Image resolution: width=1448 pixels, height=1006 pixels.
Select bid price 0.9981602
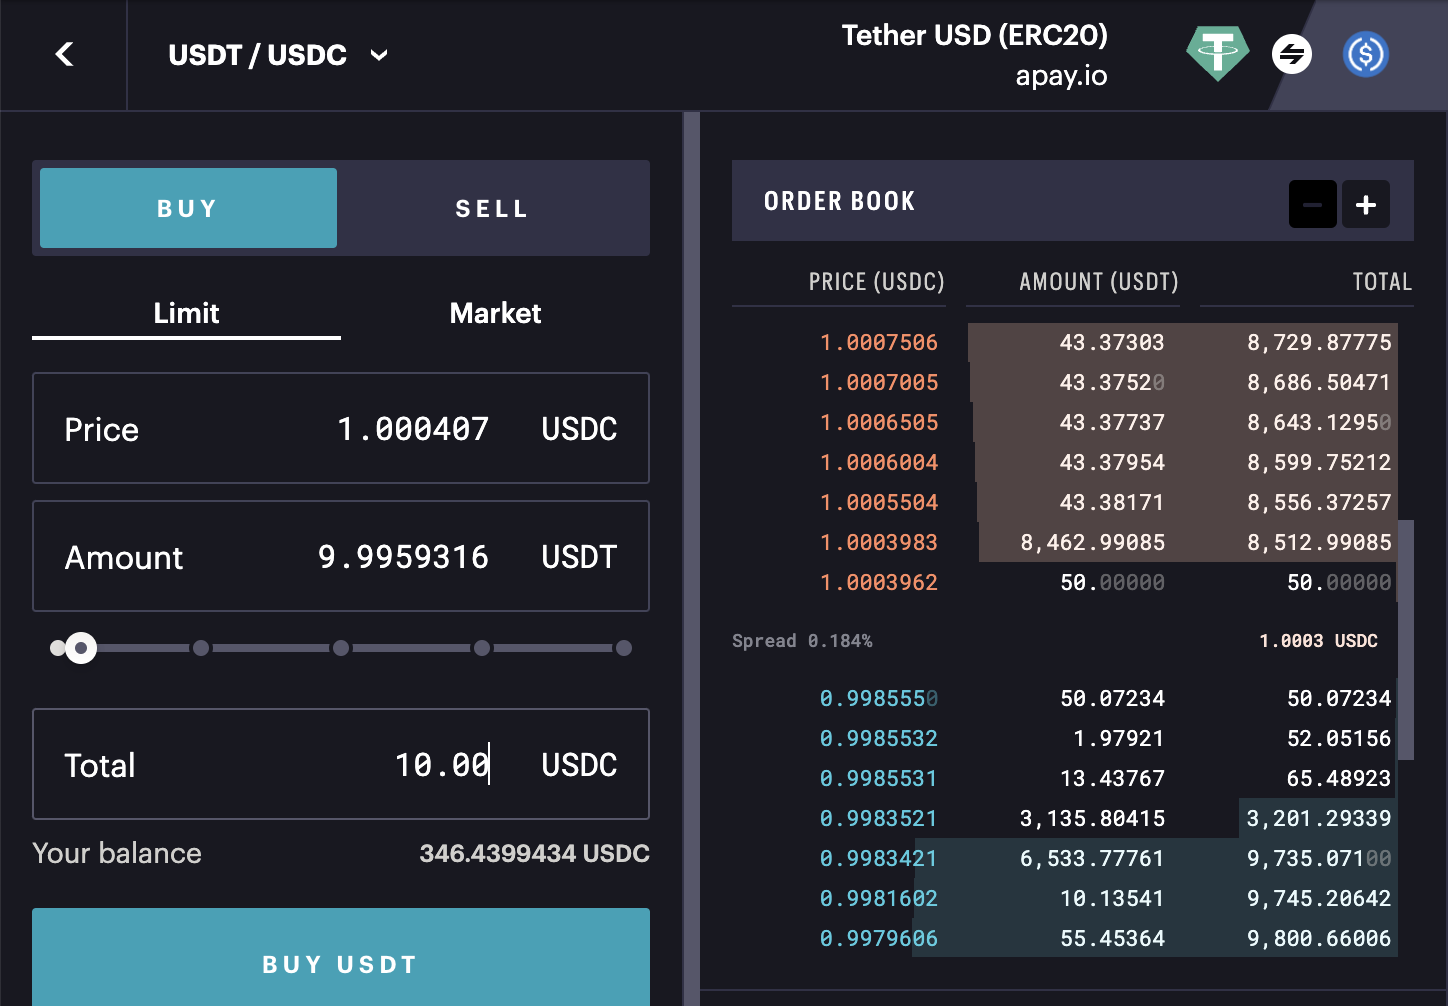coord(879,898)
